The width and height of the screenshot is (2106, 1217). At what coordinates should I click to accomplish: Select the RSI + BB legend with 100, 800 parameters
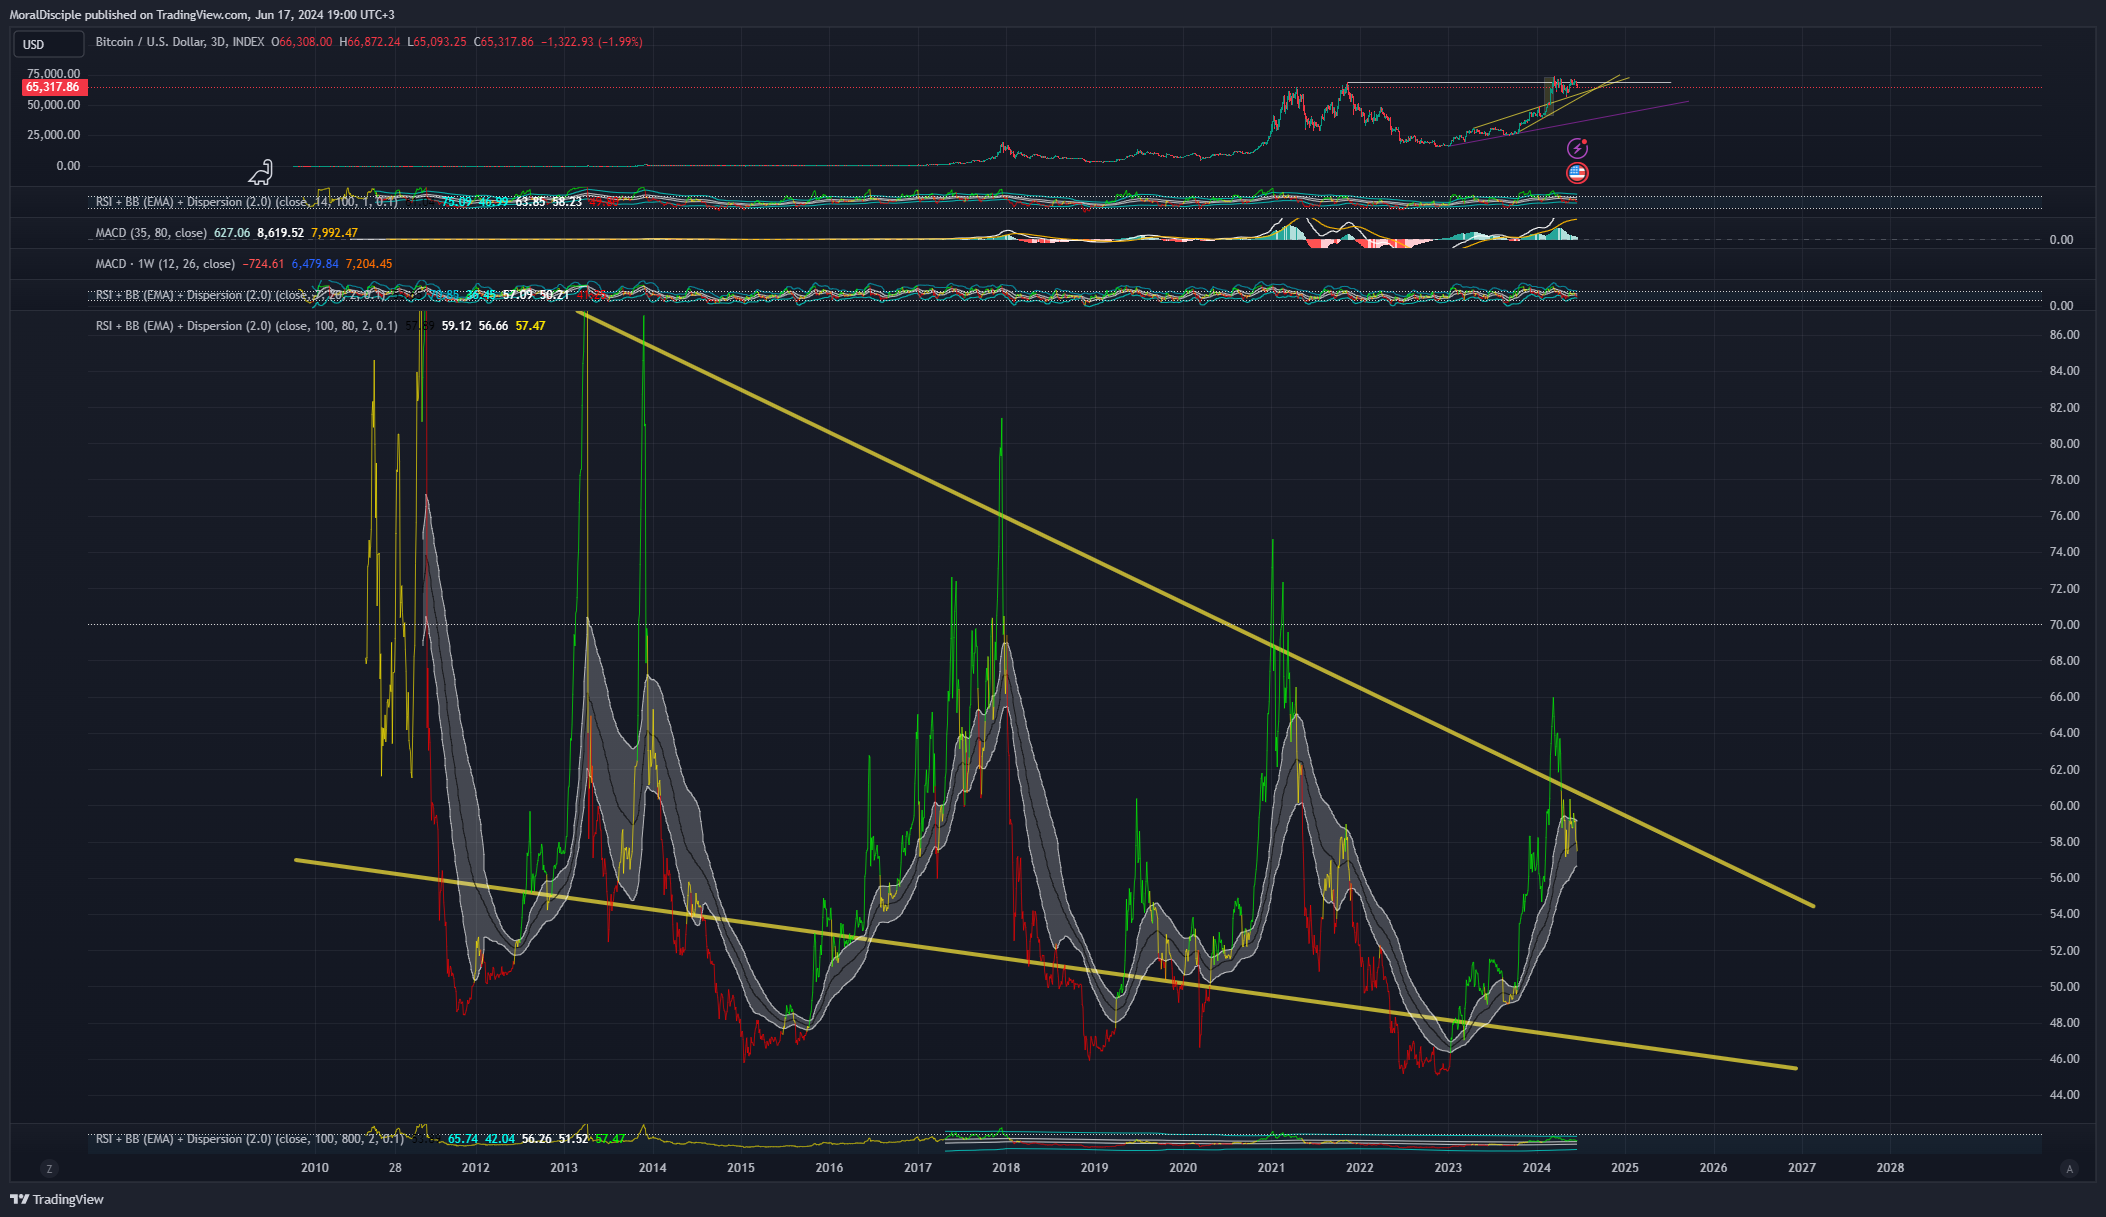250,1139
